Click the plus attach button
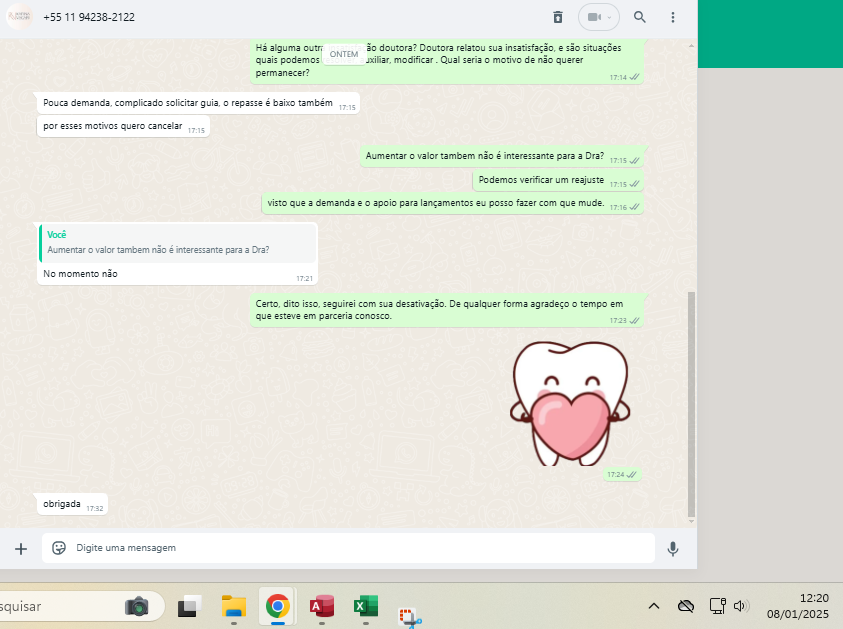Image resolution: width=843 pixels, height=629 pixels. click(20, 548)
